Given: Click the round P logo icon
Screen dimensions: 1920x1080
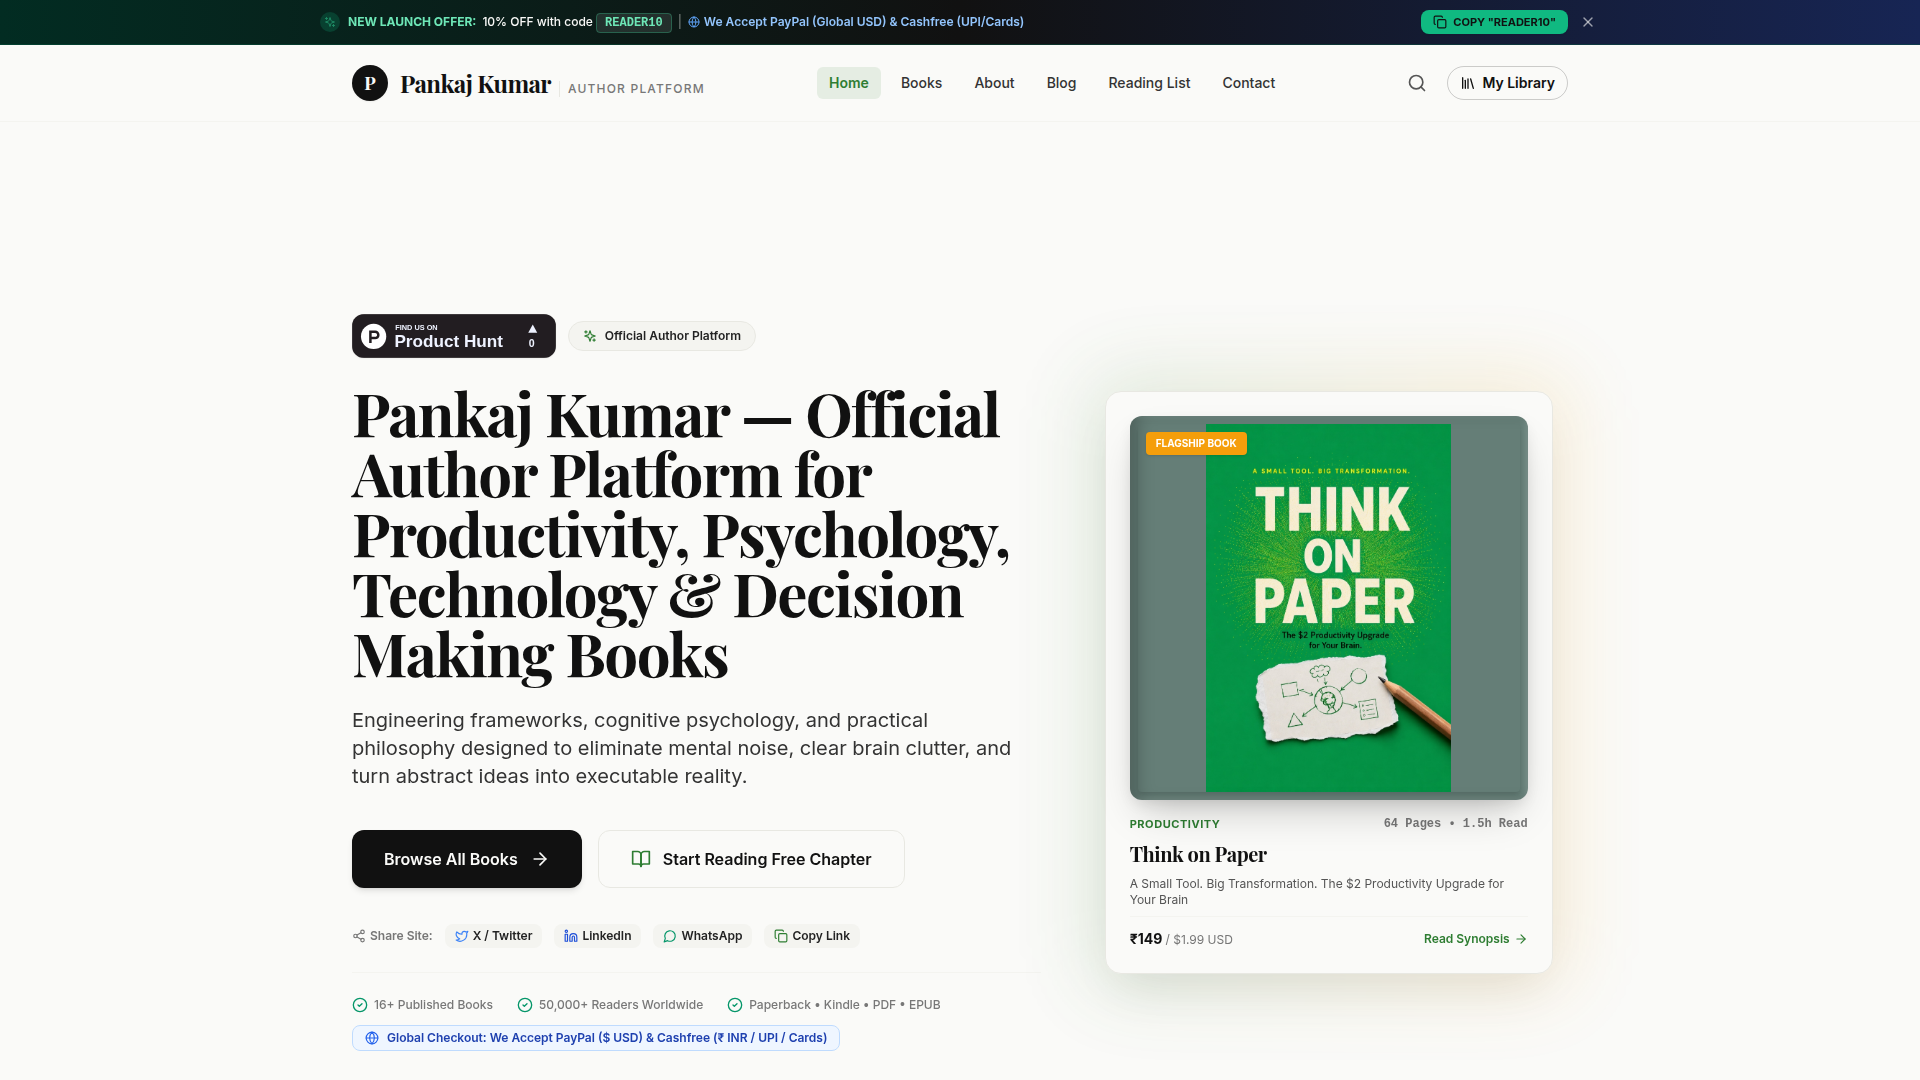Looking at the screenshot, I should [x=370, y=83].
